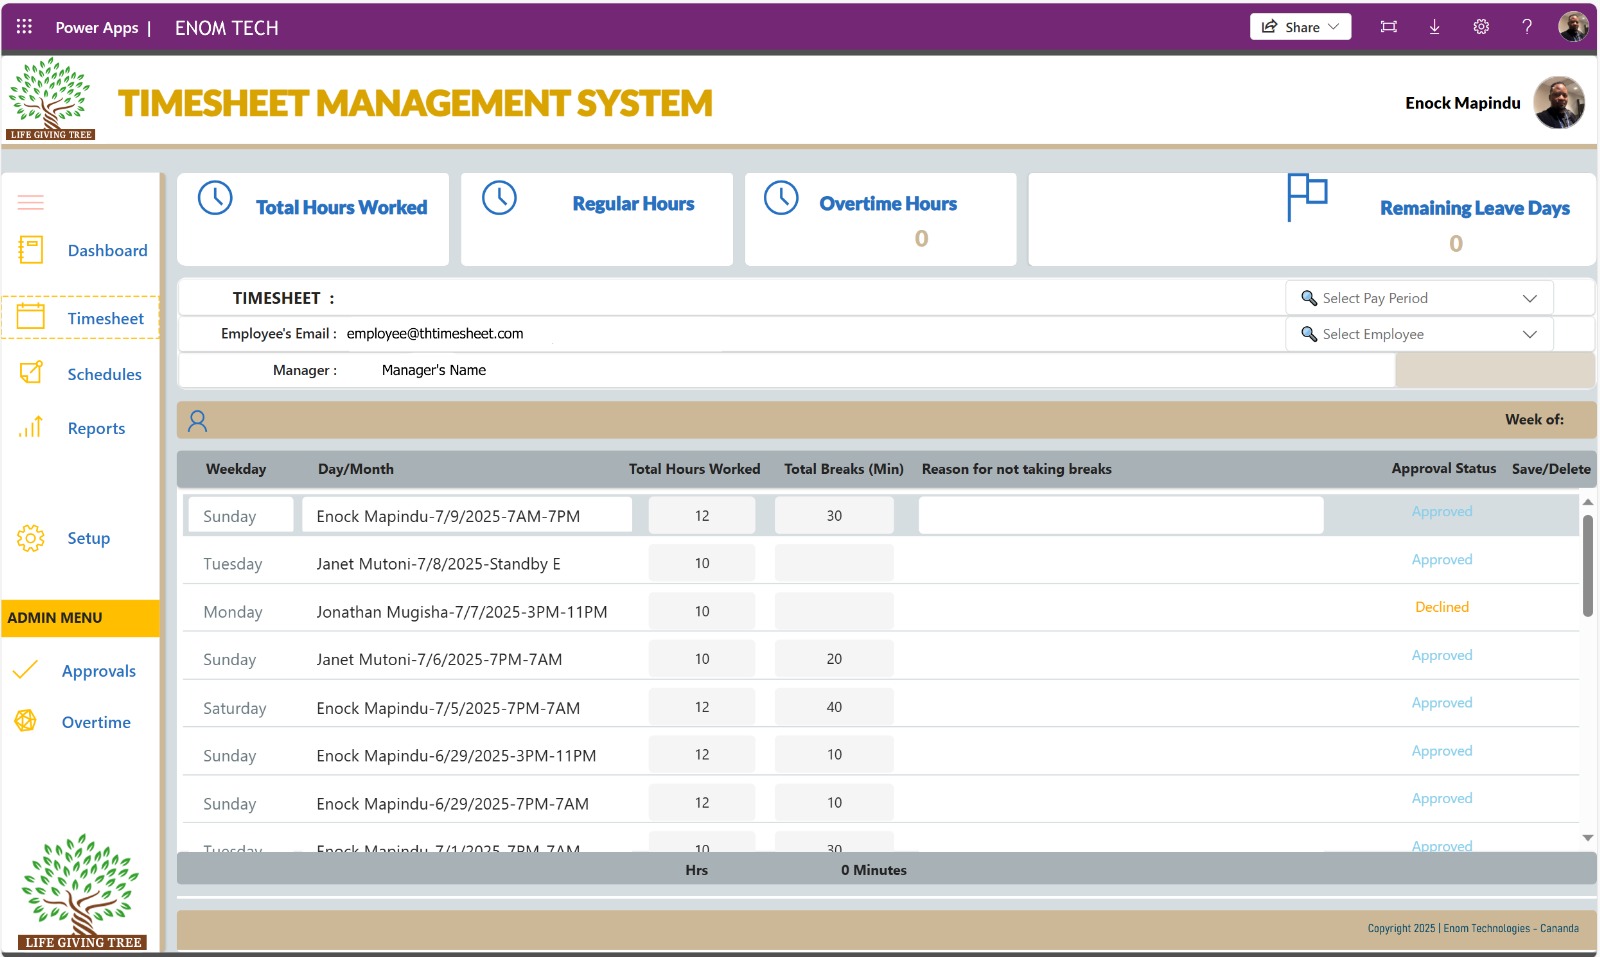This screenshot has height=957, width=1600.
Task: Click the flag icon on Remaining Leave Days
Action: pyautogui.click(x=1307, y=197)
